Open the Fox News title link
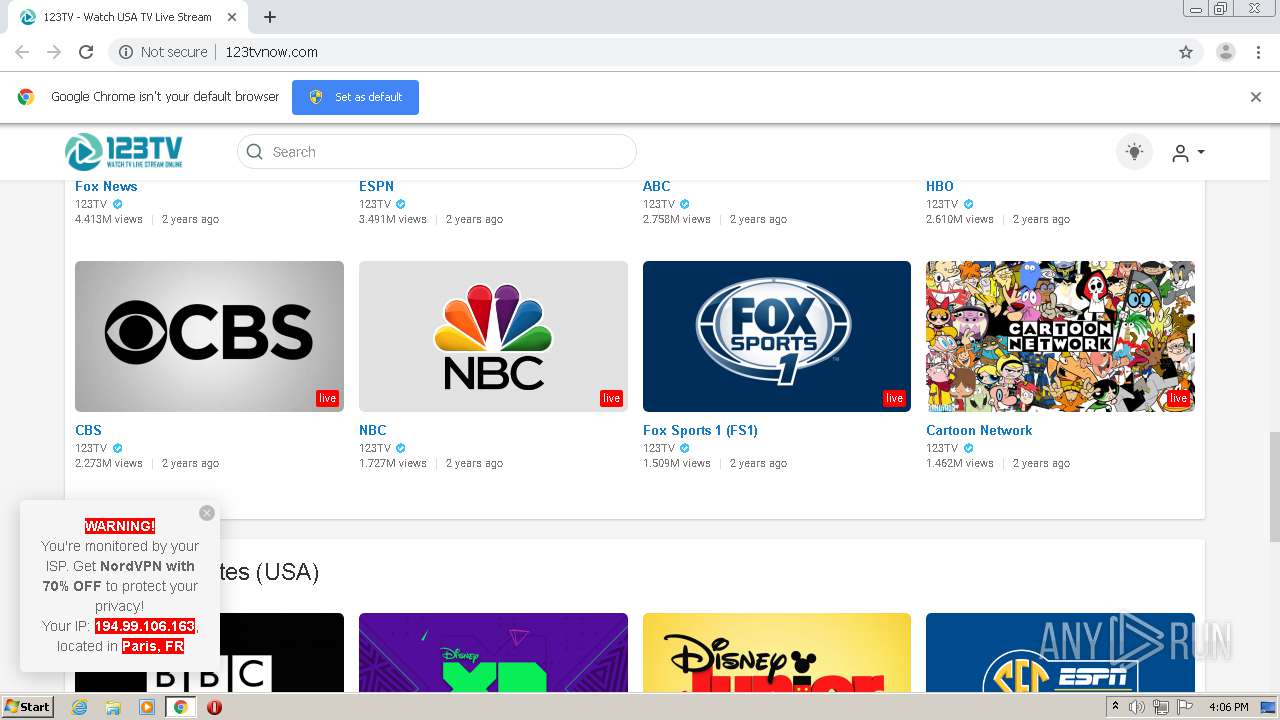Viewport: 1280px width, 720px height. tap(106, 186)
